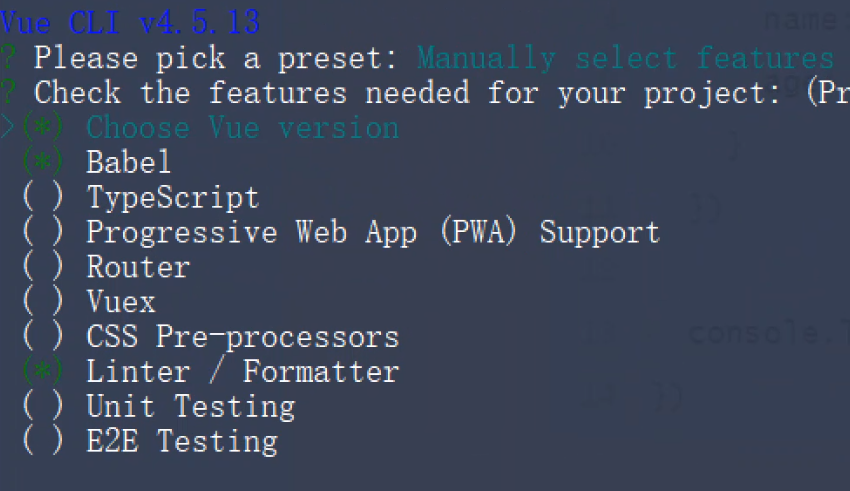The width and height of the screenshot is (850, 491).
Task: Click Progressive Web App Support text
Action: 372,232
